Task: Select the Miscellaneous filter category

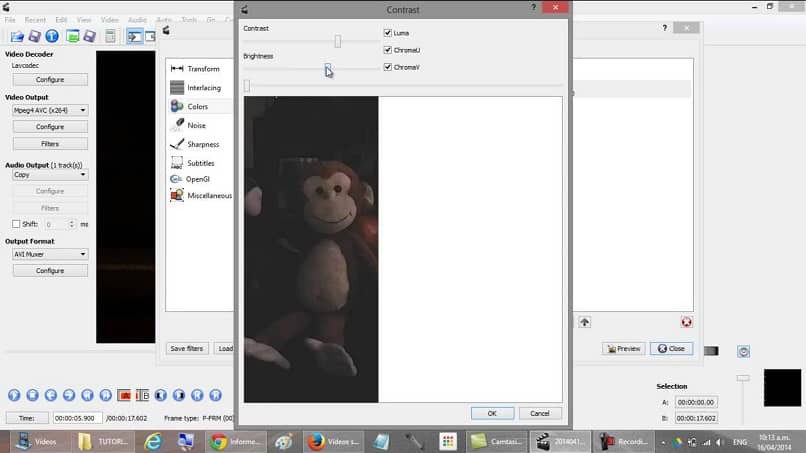Action: click(200, 195)
